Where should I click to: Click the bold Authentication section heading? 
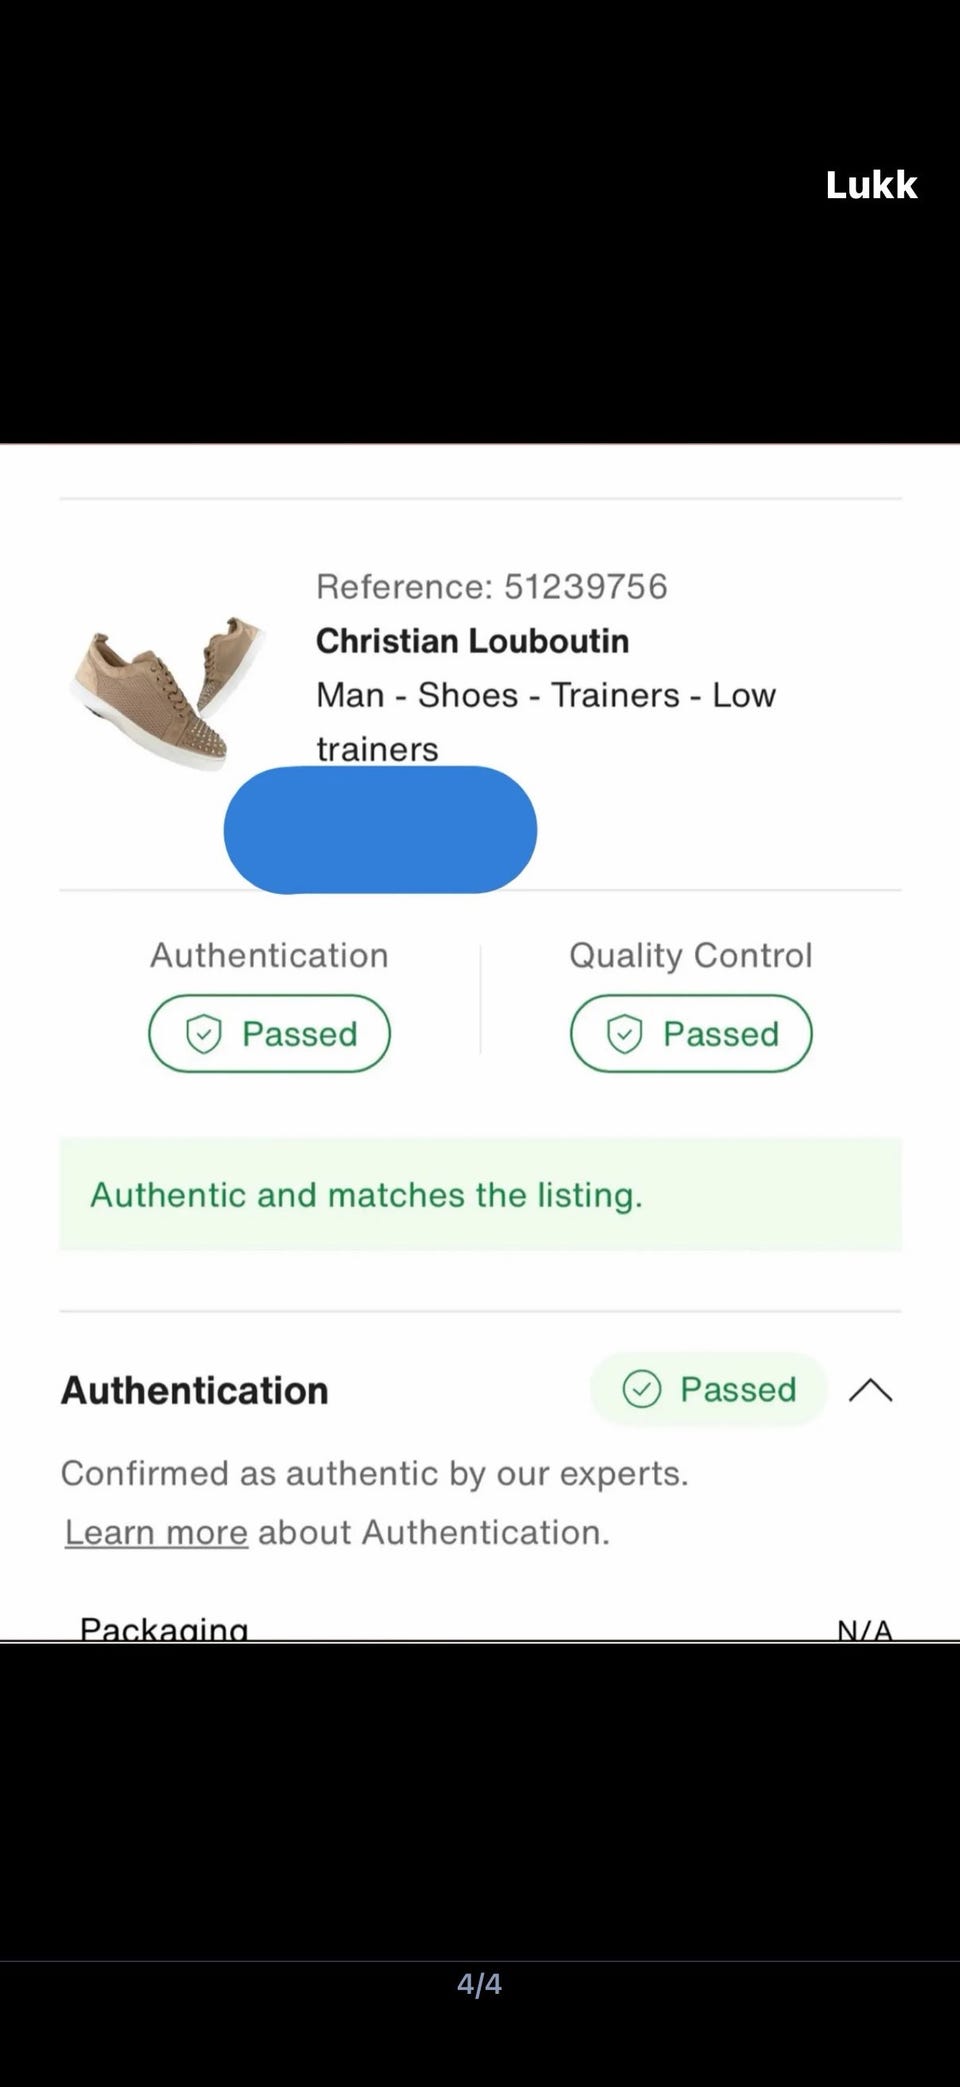pos(194,1390)
